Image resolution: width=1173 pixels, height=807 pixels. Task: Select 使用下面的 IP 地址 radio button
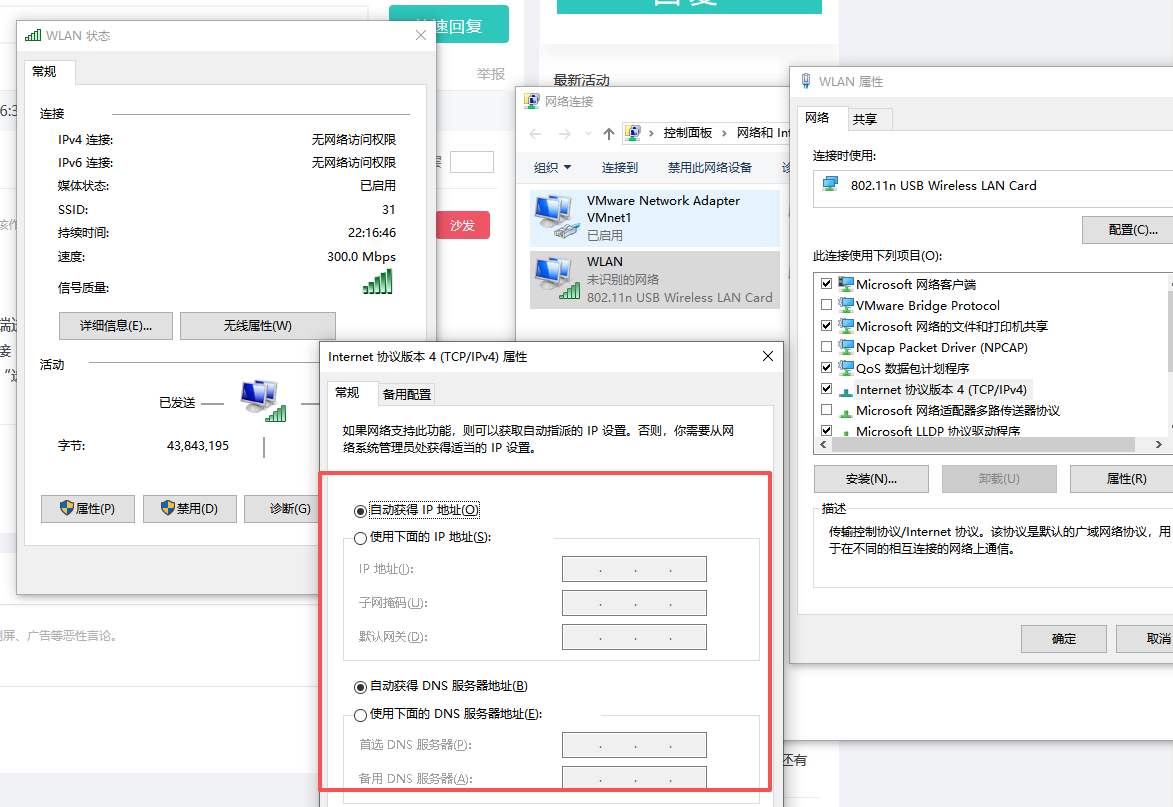coord(361,538)
